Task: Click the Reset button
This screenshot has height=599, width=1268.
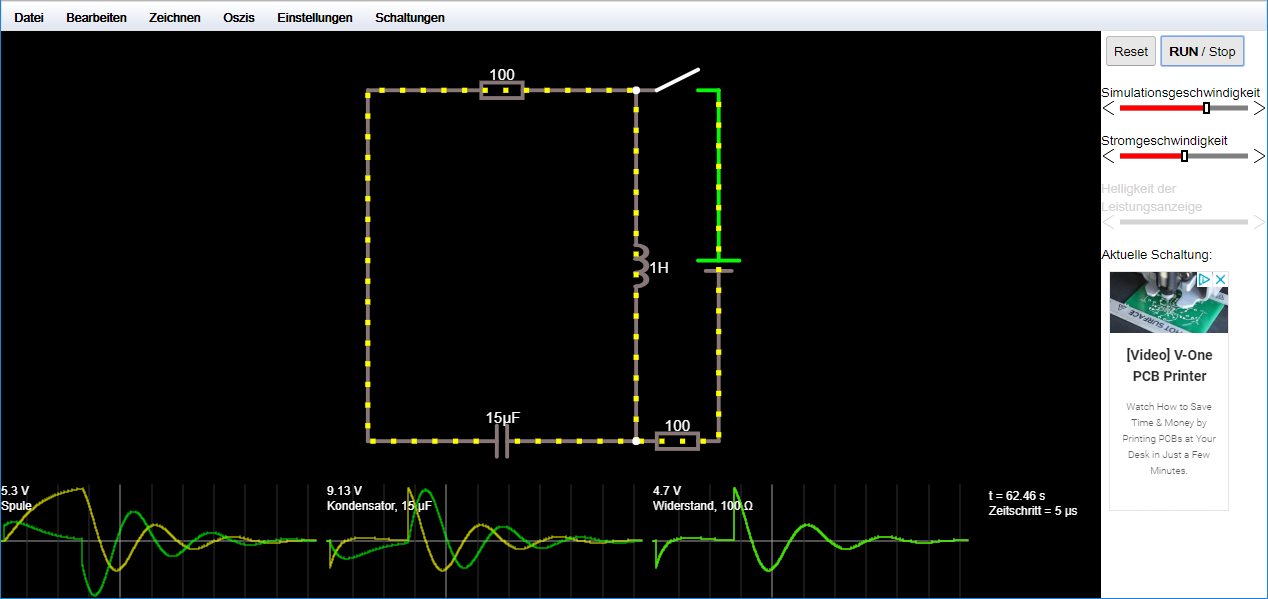Action: (x=1131, y=51)
